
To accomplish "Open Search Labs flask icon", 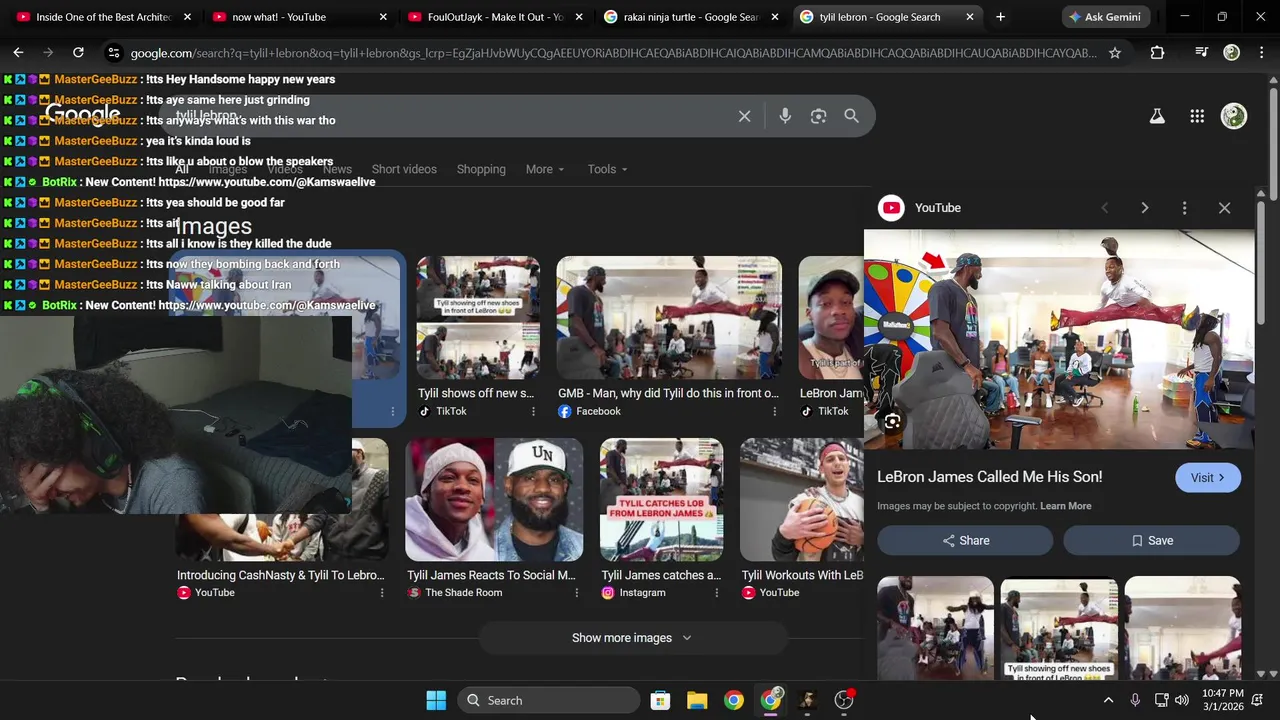I will pos(1157,116).
